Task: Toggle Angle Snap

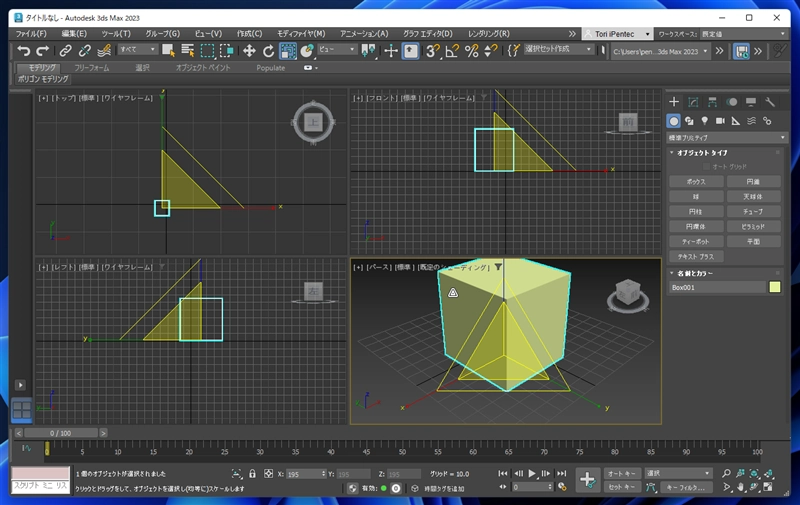Action: [452, 50]
